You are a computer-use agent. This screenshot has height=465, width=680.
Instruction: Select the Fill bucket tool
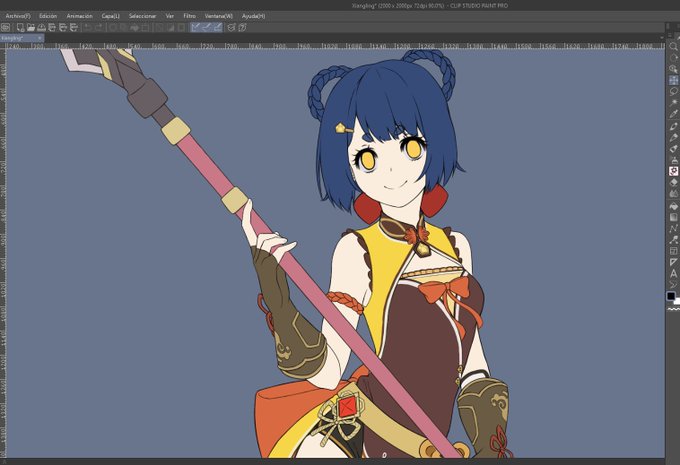coord(673,206)
